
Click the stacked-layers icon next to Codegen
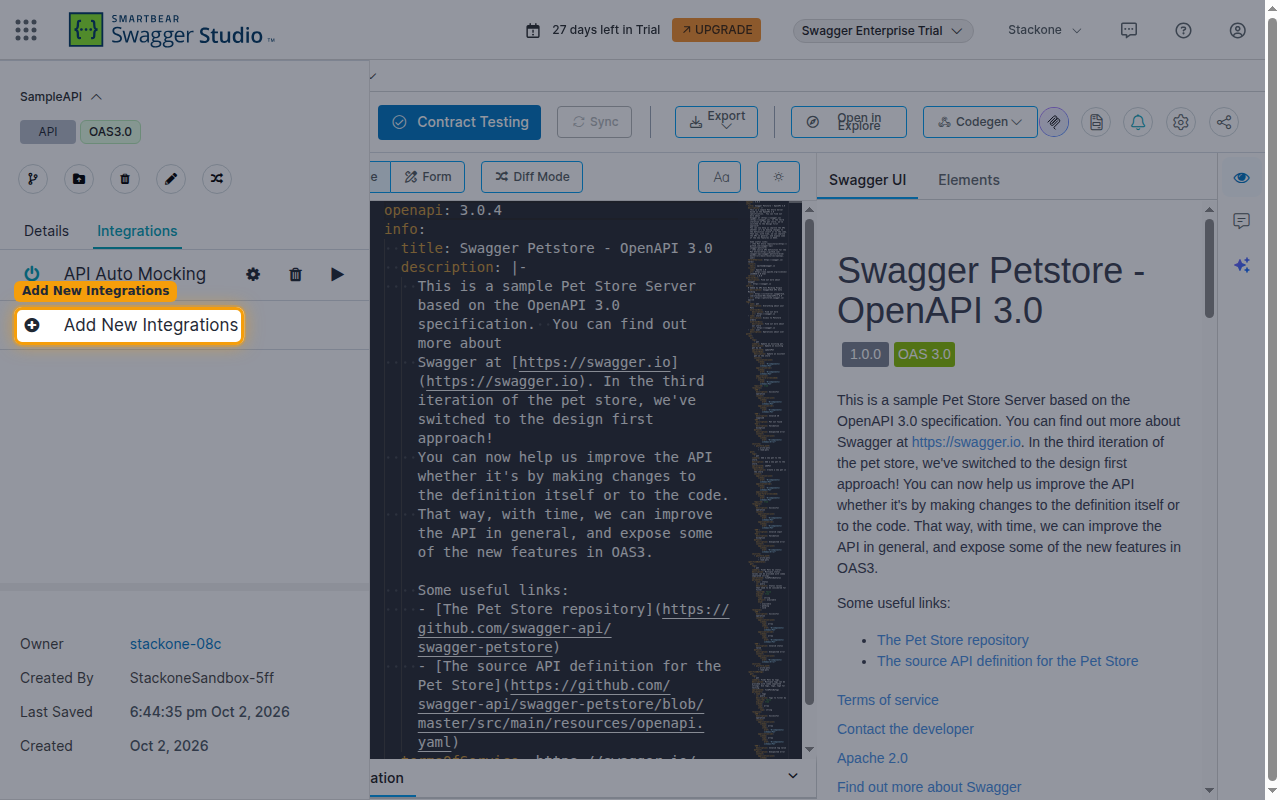[x=1053, y=122]
